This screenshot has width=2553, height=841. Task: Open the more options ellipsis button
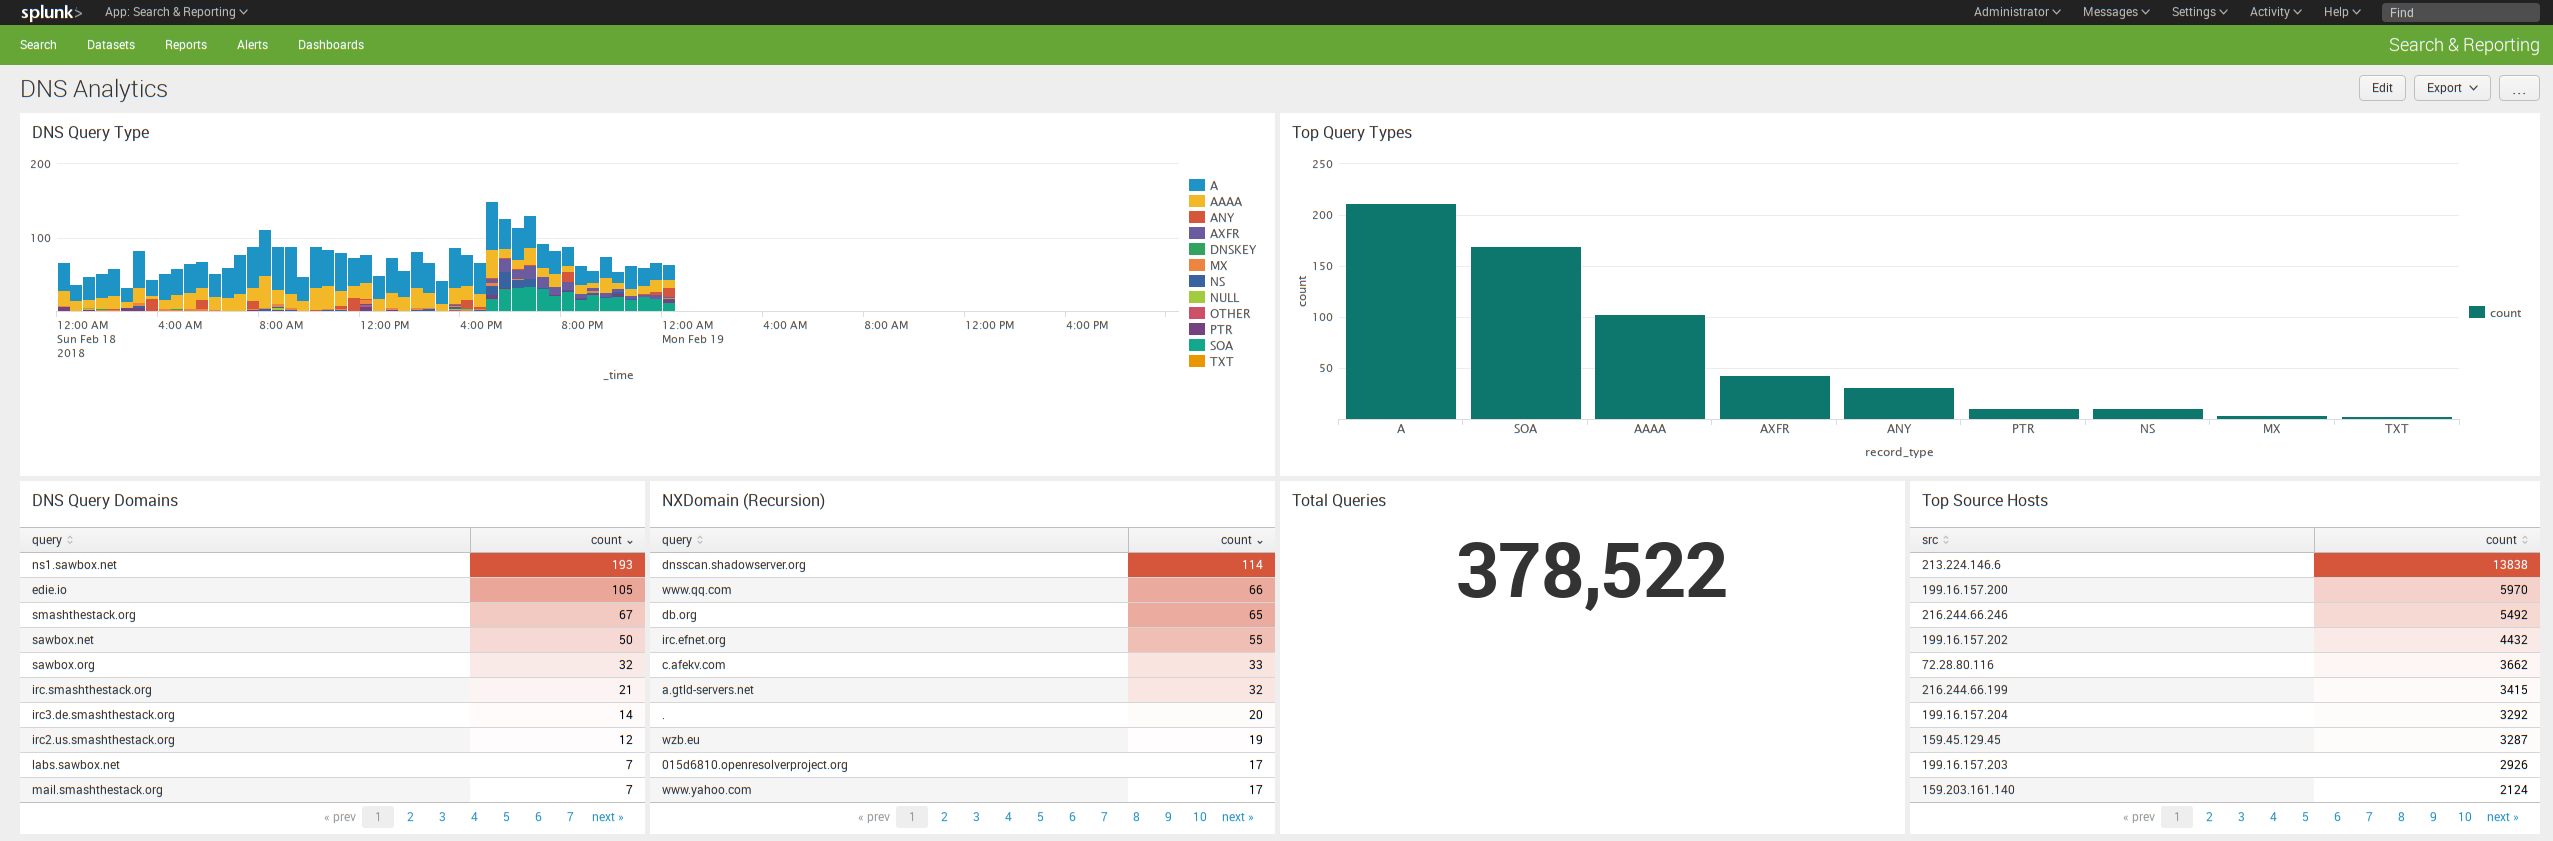point(2518,88)
